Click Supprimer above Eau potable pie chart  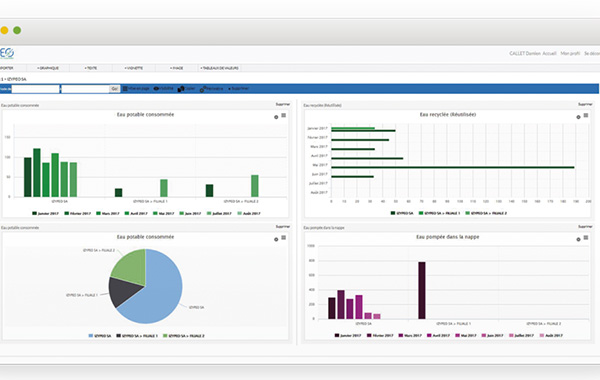283,227
